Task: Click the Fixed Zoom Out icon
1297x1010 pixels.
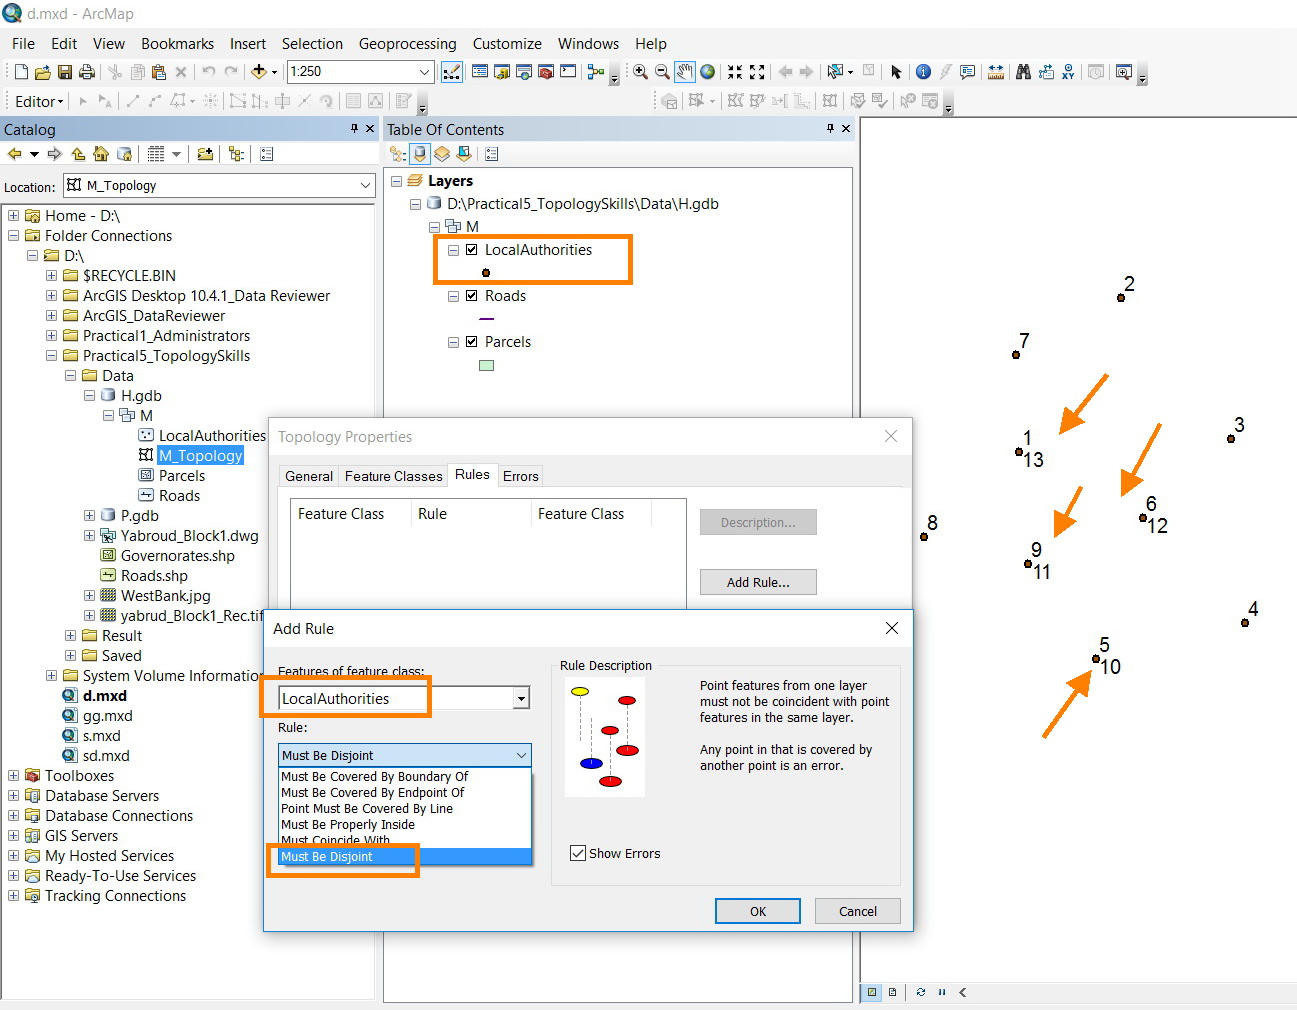Action: (x=757, y=72)
